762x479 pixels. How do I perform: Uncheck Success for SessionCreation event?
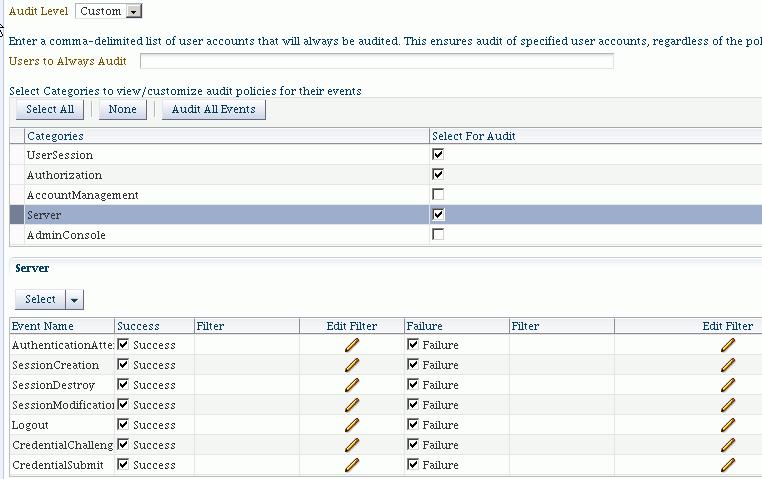[x=123, y=364]
